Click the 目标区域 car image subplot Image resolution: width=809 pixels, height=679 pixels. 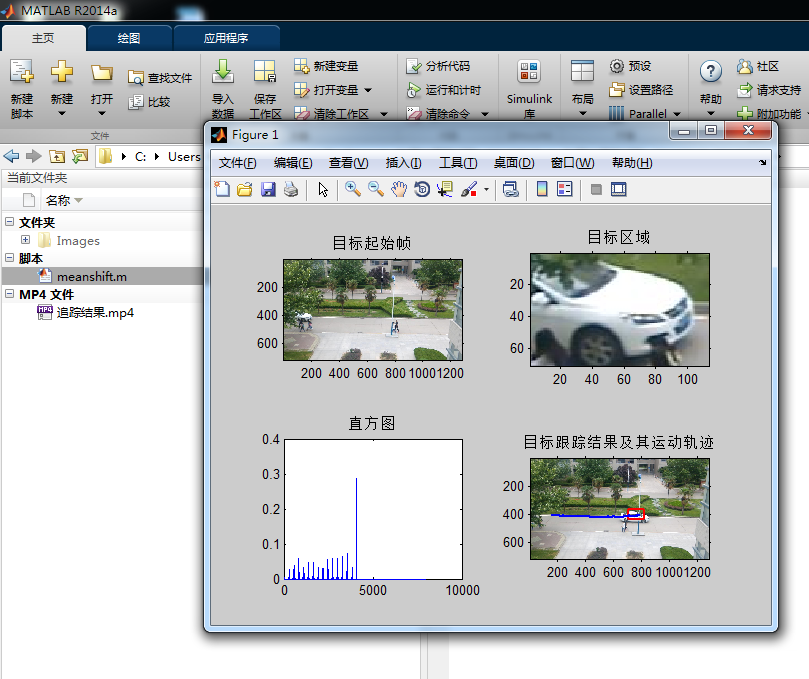pos(620,310)
